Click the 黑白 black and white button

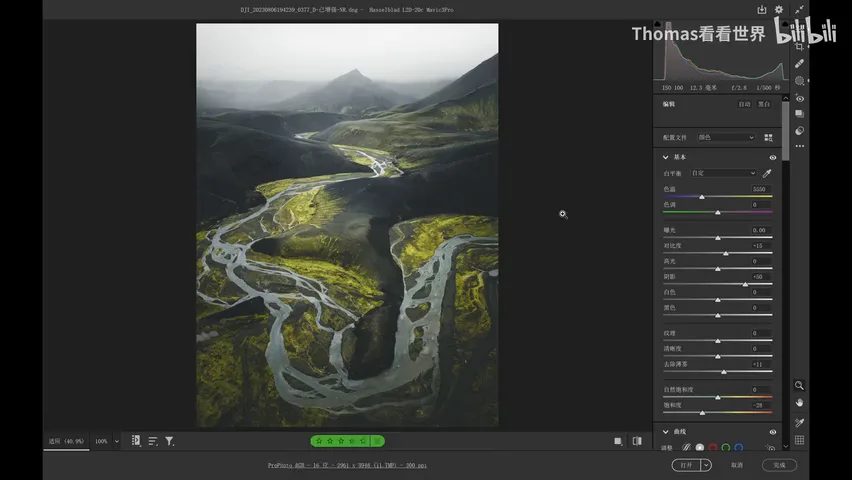coord(764,104)
